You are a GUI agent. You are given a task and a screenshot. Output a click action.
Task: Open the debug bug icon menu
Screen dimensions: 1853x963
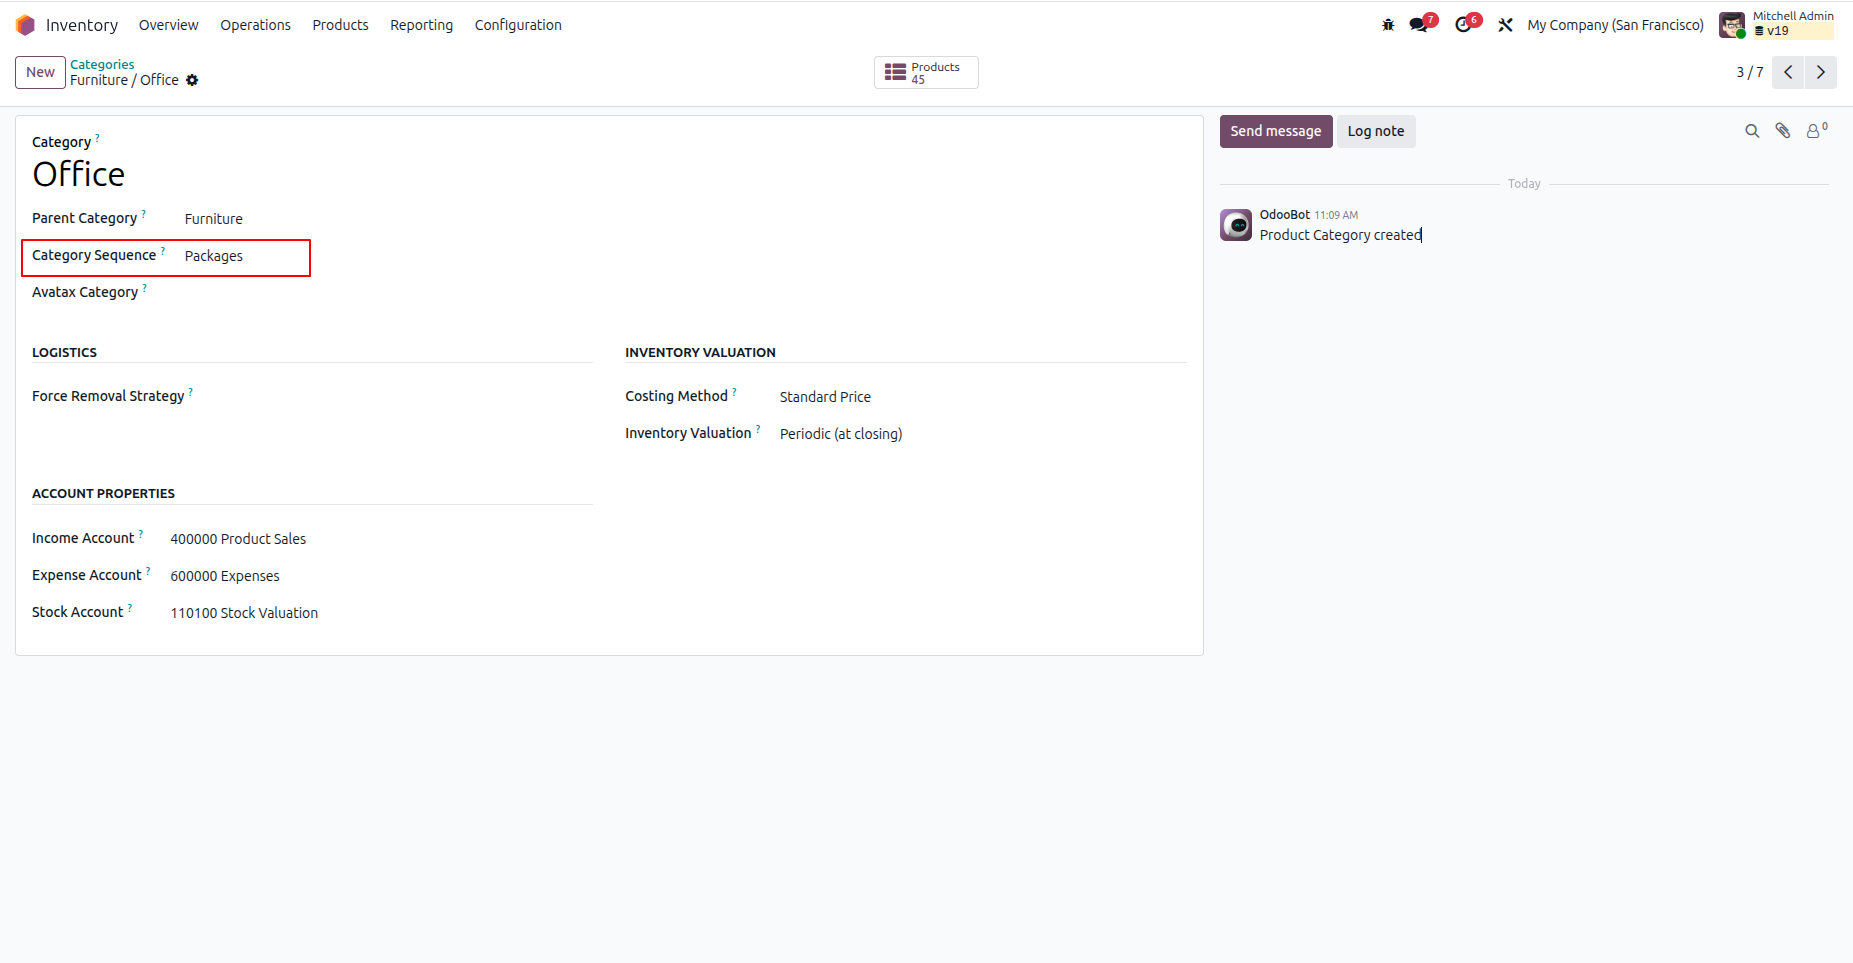coord(1388,25)
